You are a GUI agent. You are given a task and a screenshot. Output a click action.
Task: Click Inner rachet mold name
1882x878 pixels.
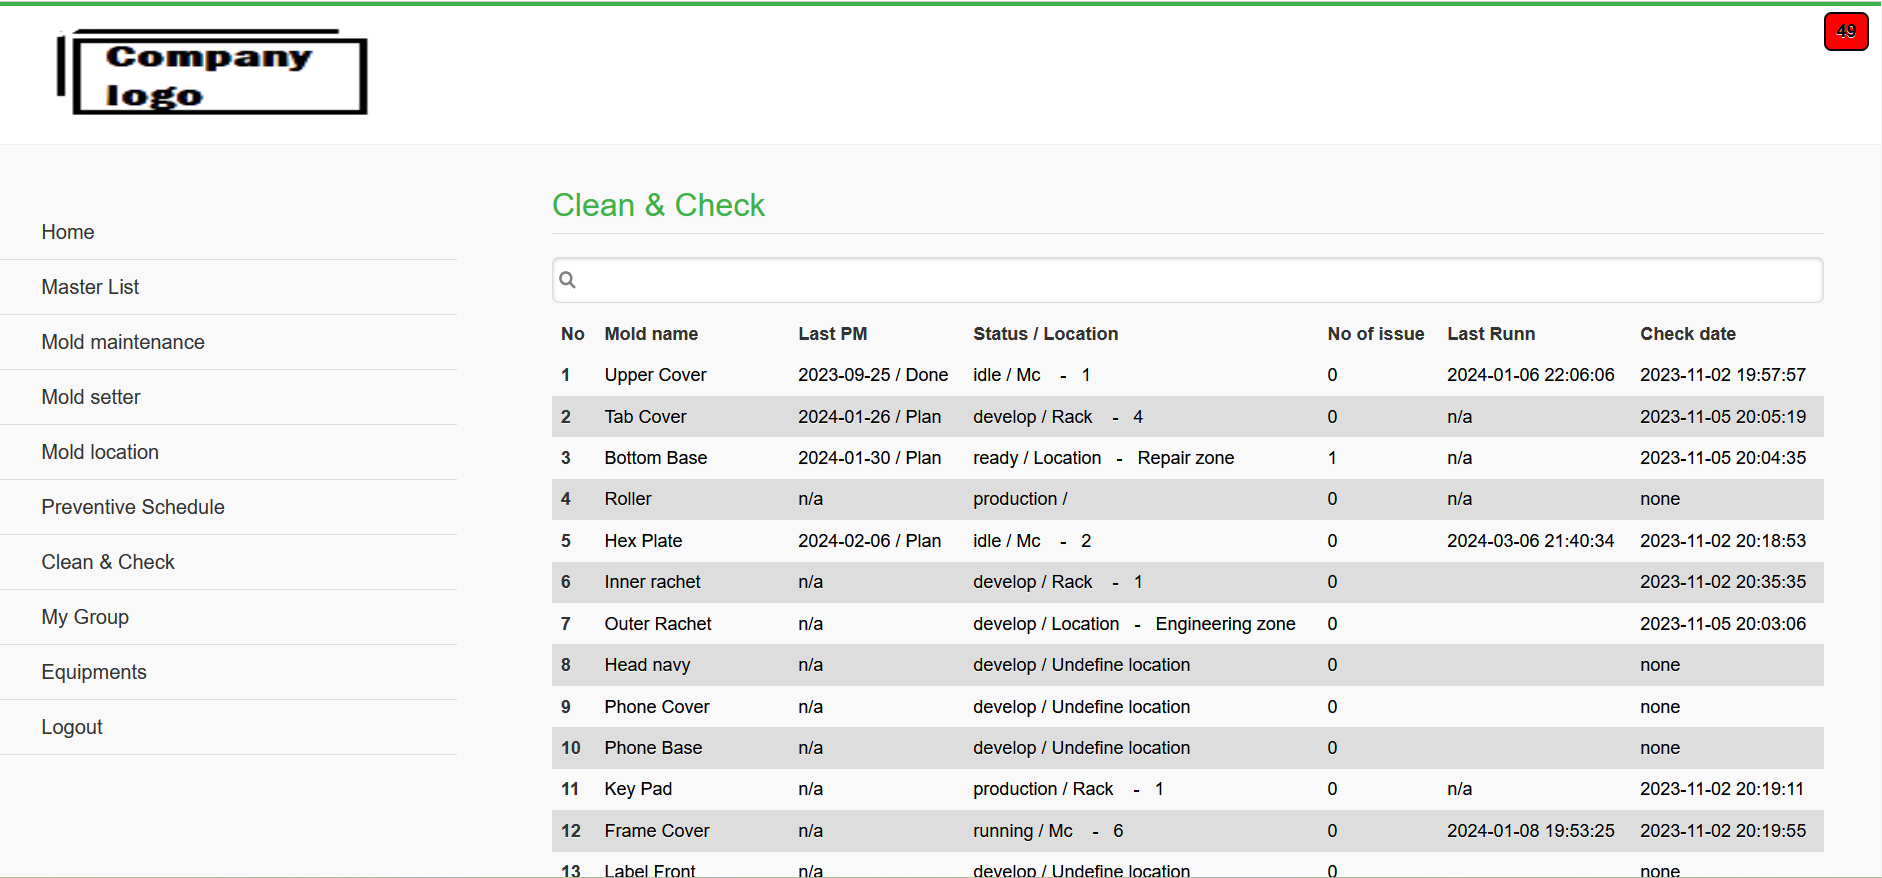(652, 582)
